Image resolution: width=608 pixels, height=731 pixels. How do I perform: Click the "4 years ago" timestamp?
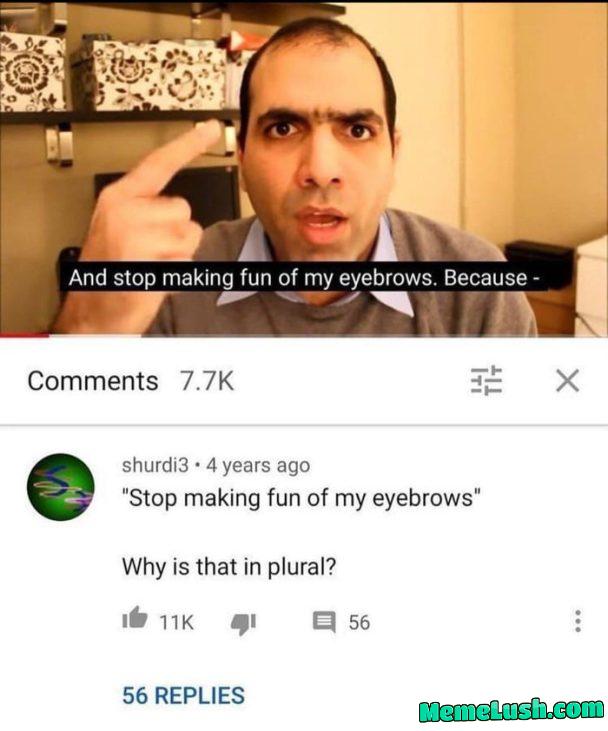click(x=258, y=465)
